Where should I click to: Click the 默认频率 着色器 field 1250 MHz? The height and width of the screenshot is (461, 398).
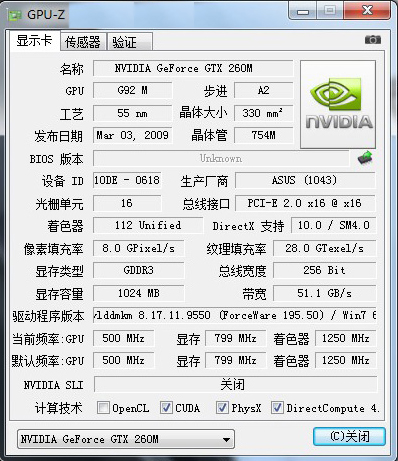pos(345,360)
